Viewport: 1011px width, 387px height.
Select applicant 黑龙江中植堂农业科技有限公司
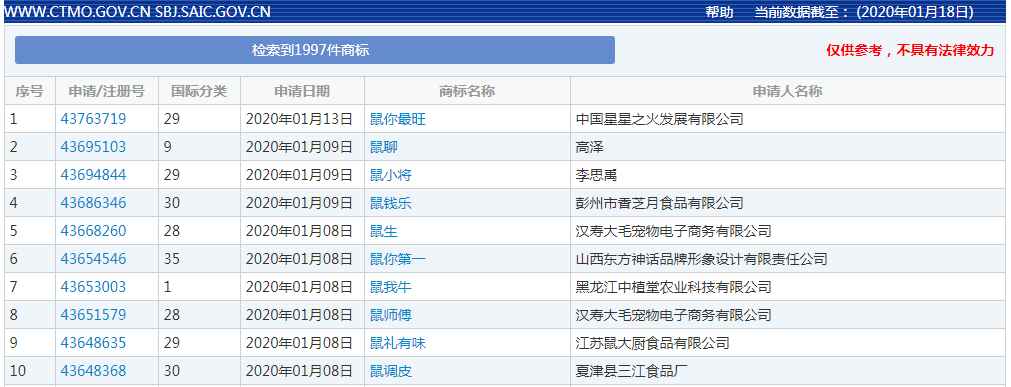673,287
